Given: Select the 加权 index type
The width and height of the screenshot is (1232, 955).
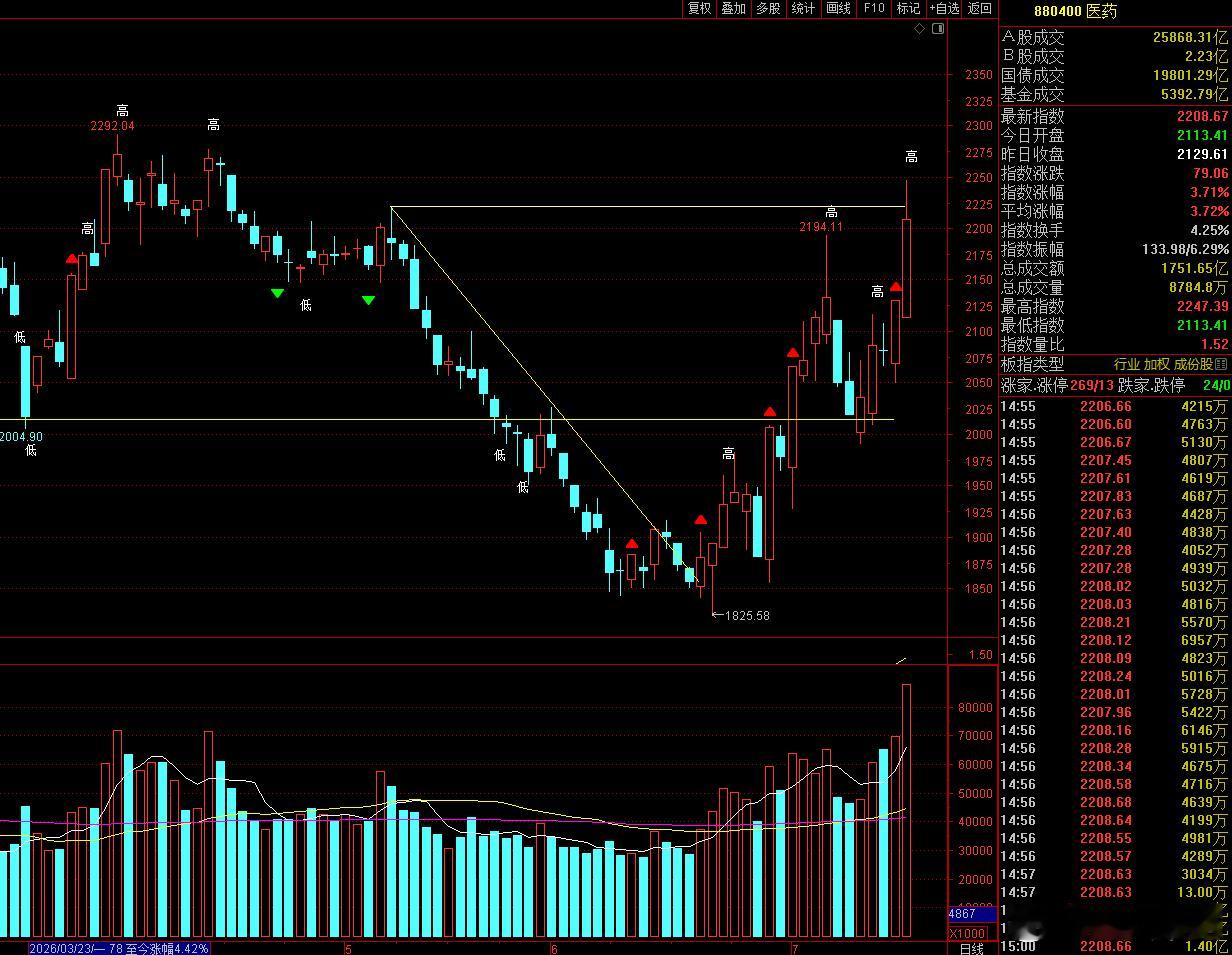Looking at the screenshot, I should pos(1157,364).
